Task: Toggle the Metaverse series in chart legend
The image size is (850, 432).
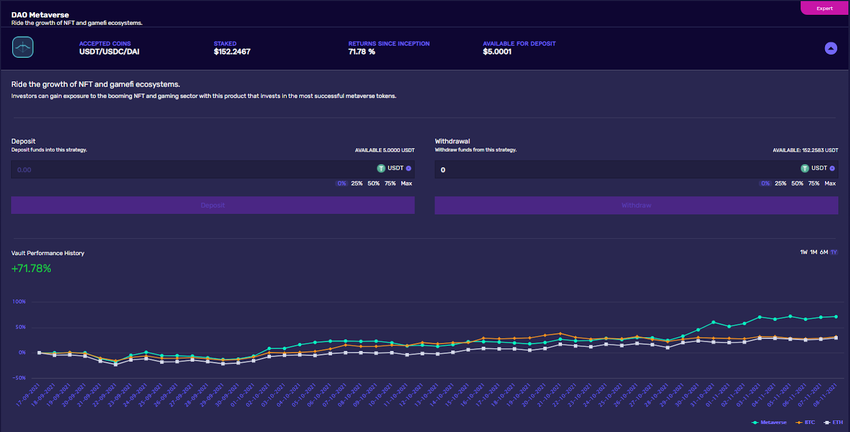Action: pos(771,422)
